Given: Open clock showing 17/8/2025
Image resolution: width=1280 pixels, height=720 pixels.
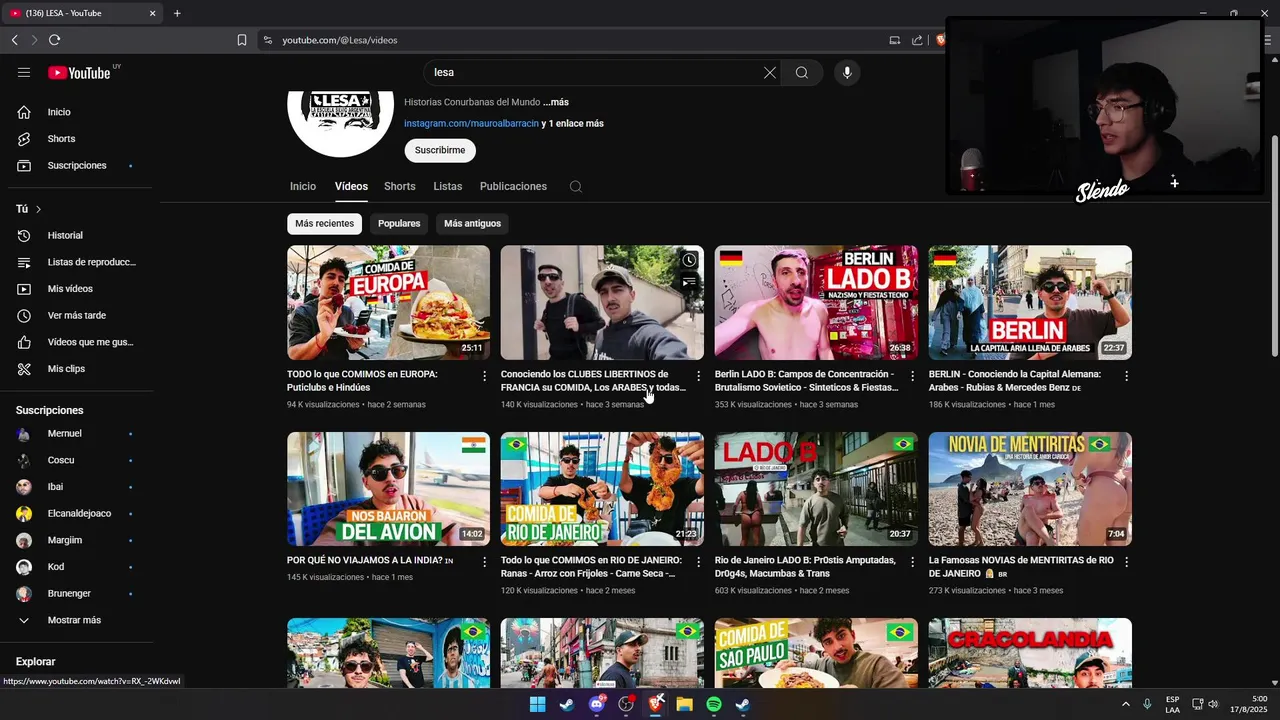Looking at the screenshot, I should 1248,704.
